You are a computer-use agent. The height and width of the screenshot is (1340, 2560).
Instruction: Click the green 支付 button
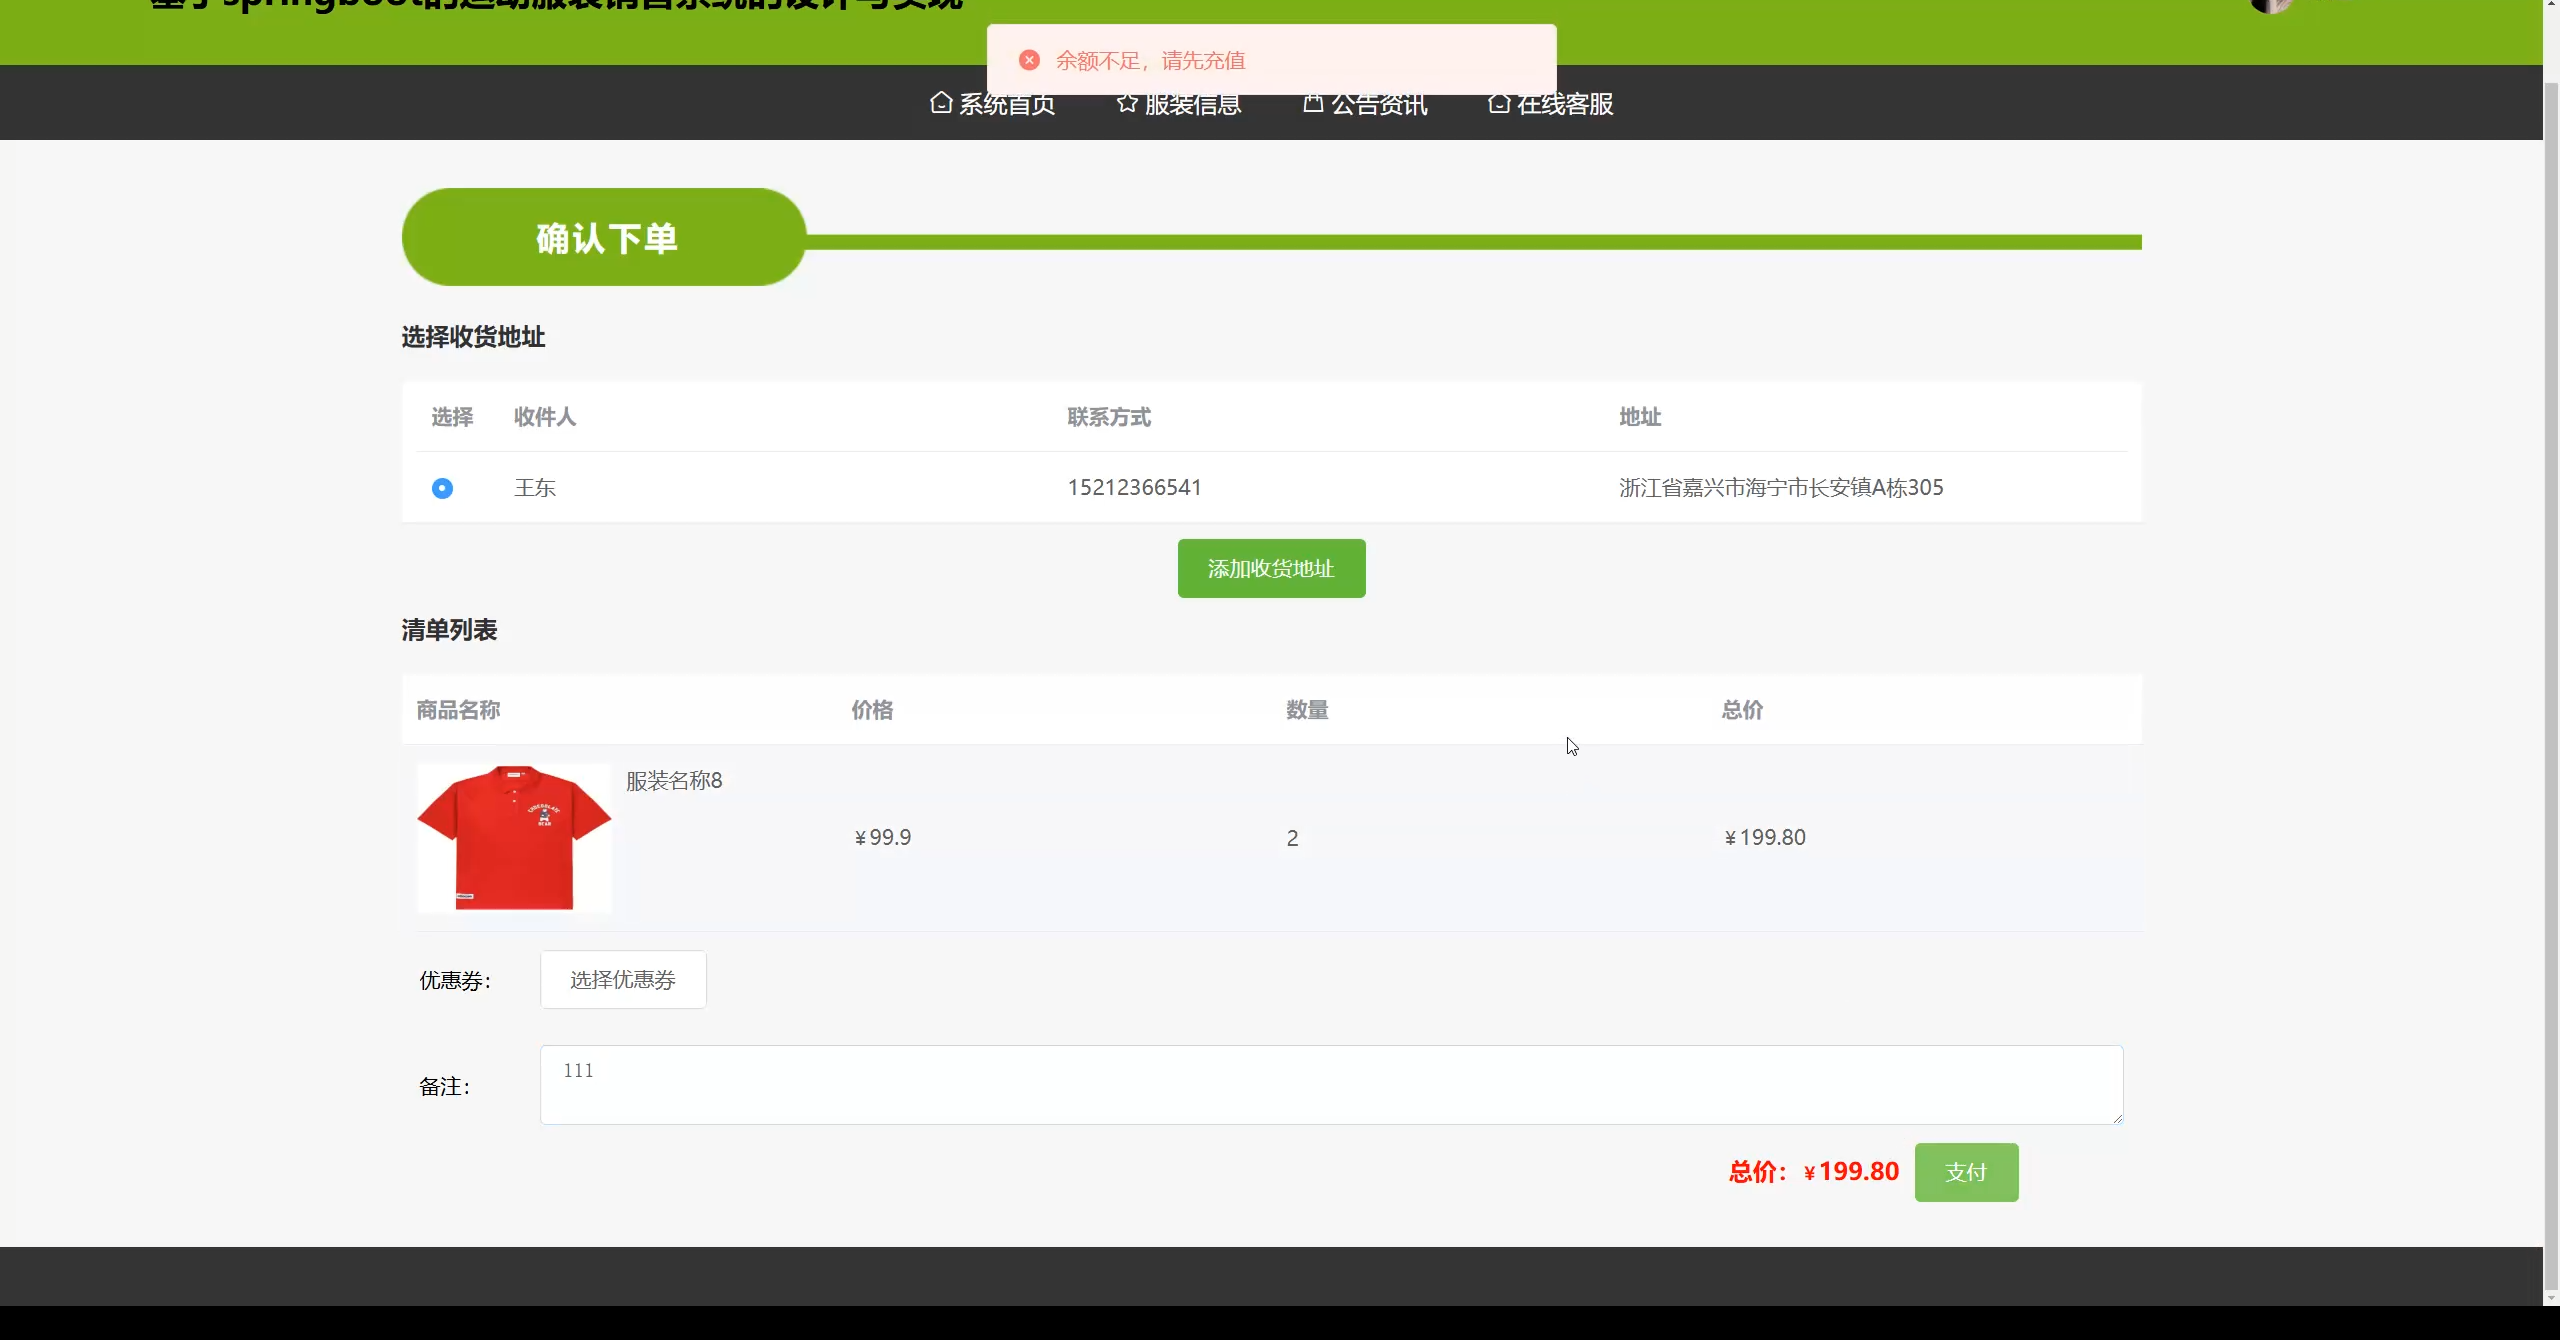point(1966,1172)
